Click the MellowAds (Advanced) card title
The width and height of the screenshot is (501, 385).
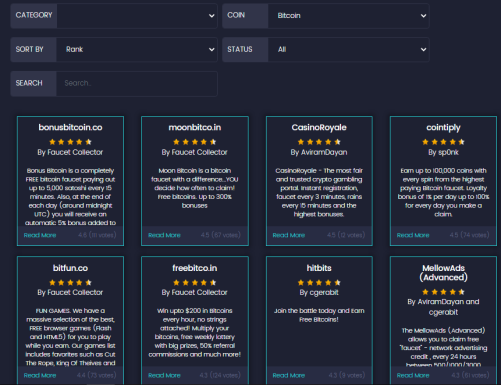443,273
